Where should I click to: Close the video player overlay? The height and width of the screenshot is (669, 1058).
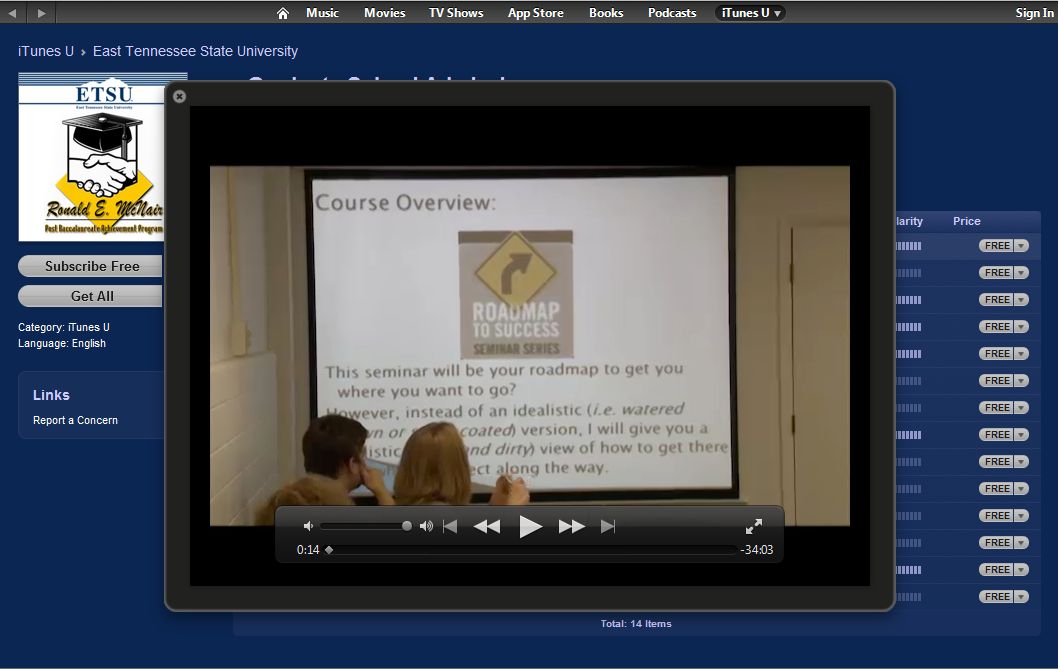coord(179,97)
